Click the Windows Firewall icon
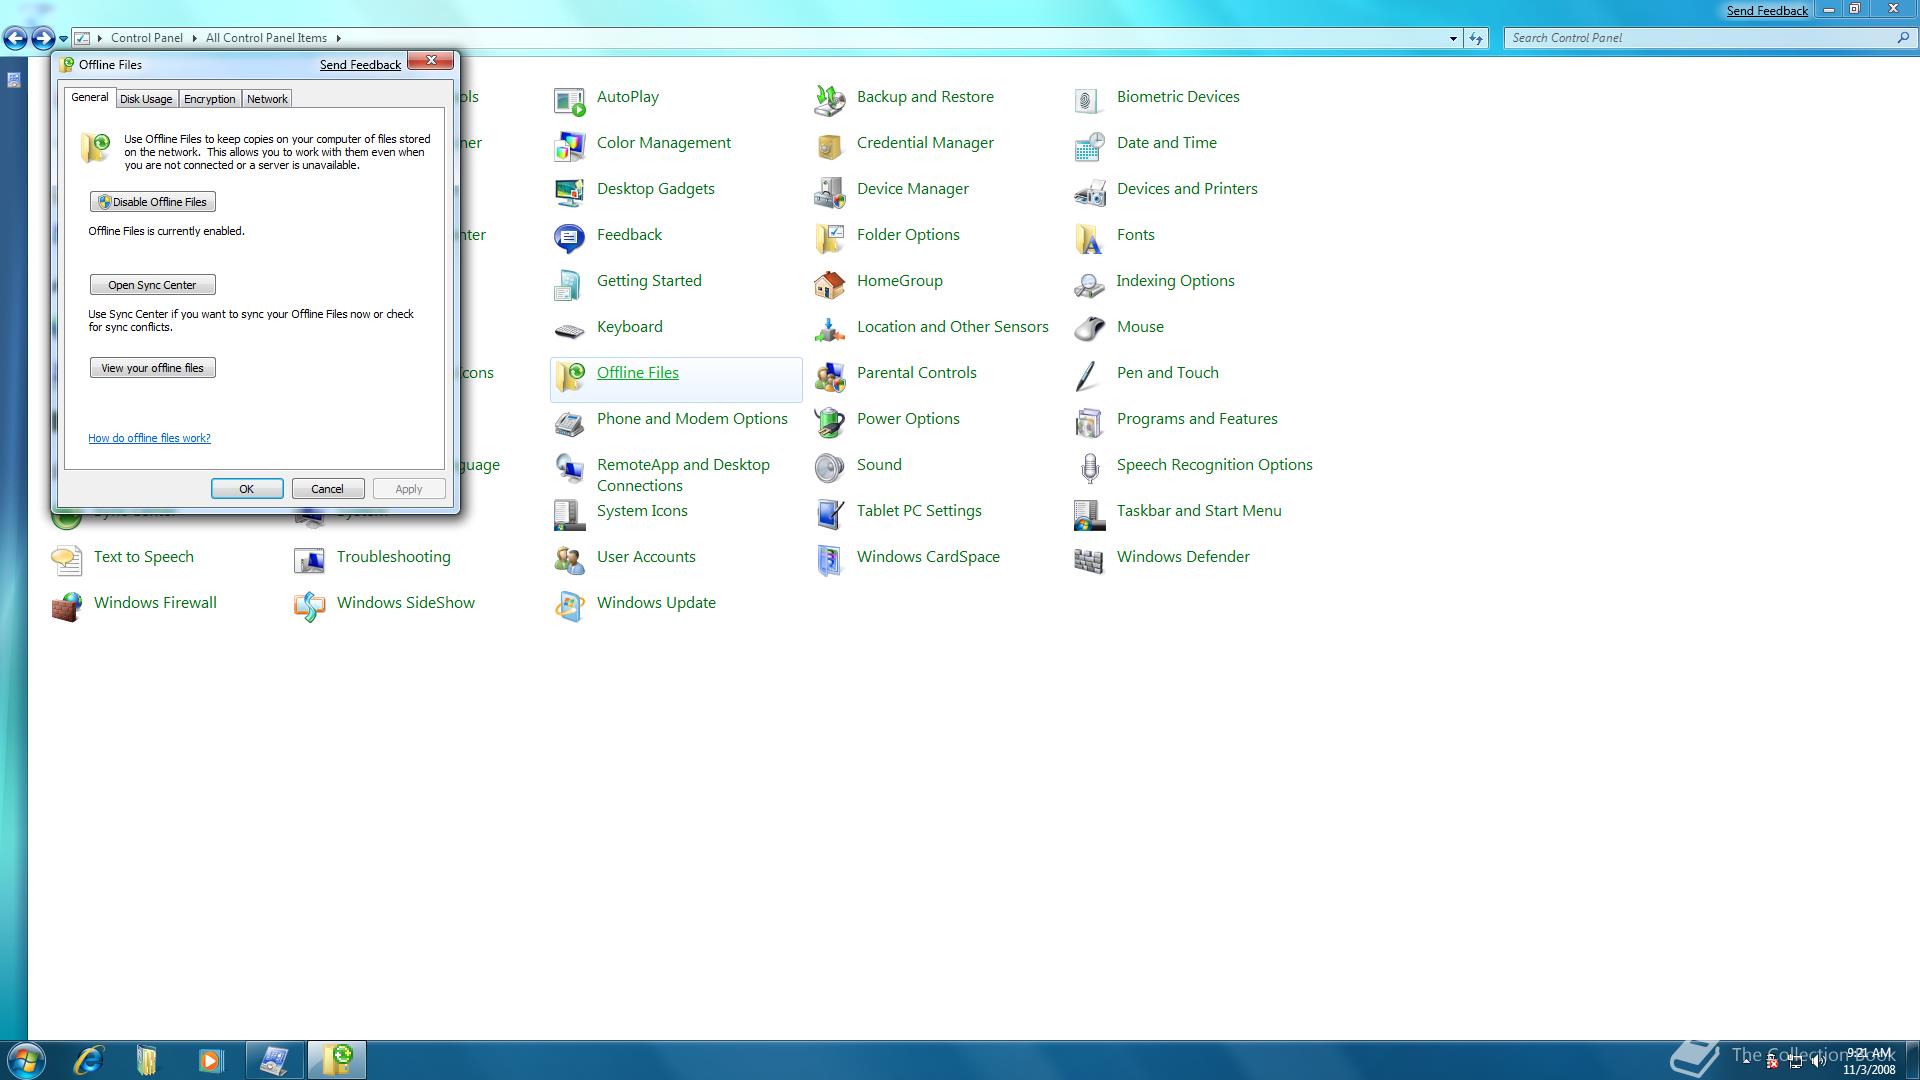 tap(66, 605)
